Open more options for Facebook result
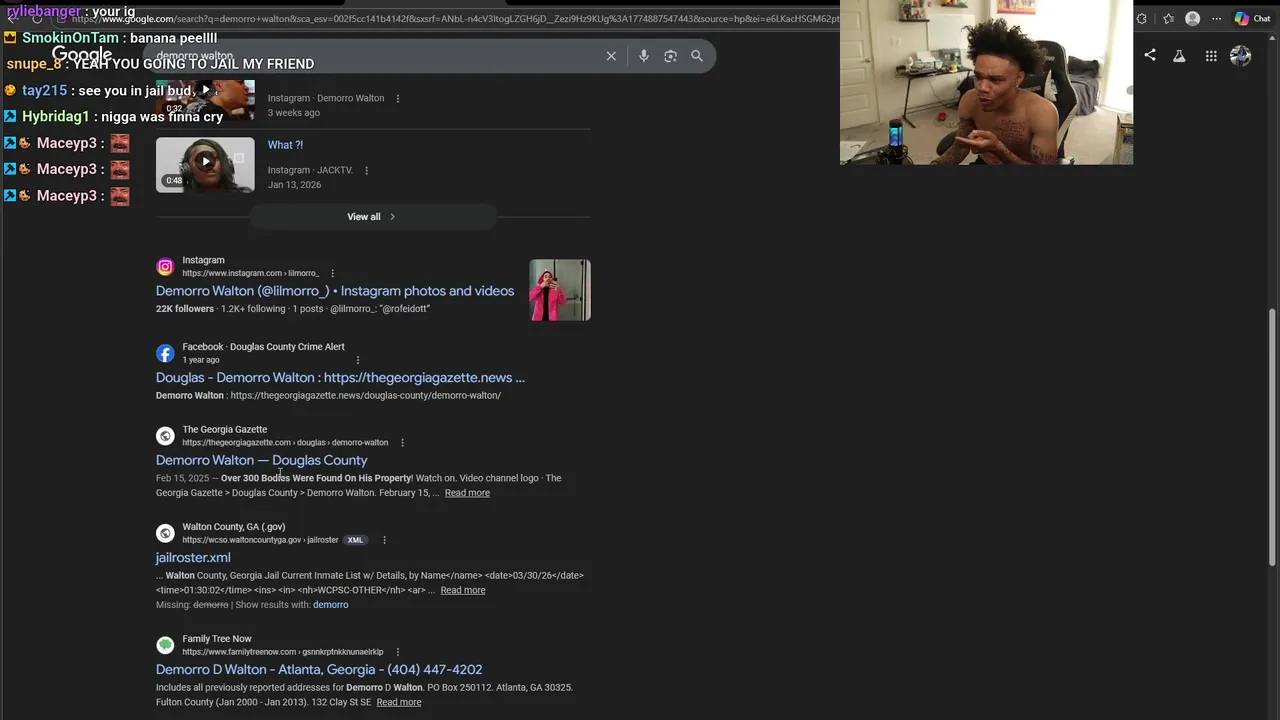Screen dimensions: 1280x720 tap(358, 360)
